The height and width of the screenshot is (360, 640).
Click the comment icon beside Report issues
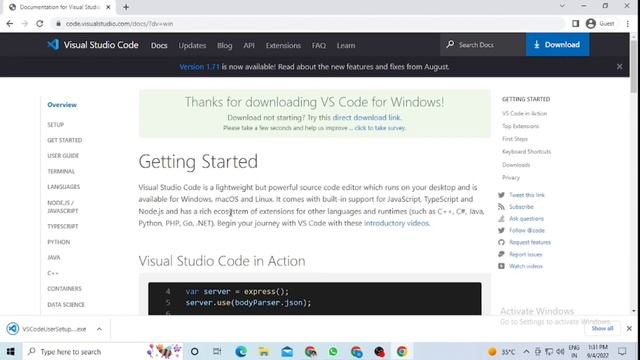click(x=501, y=254)
